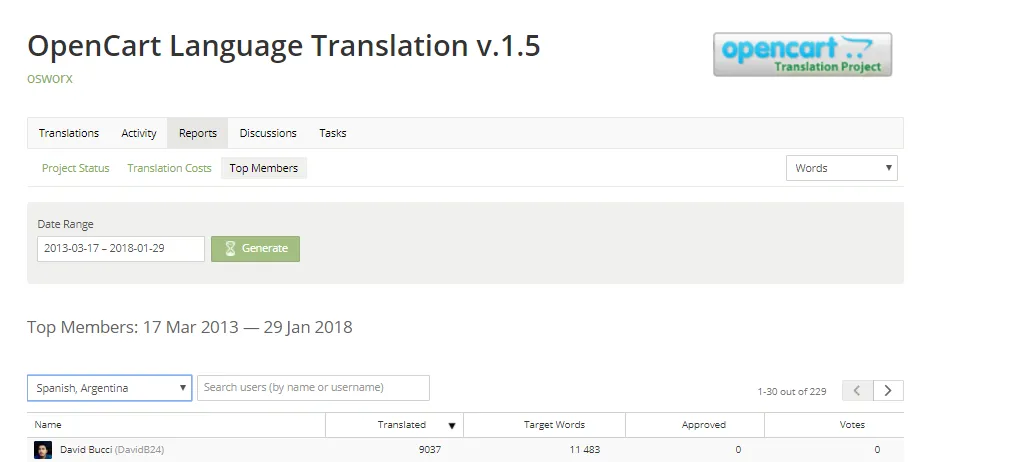Image resolution: width=1026 pixels, height=462 pixels.
Task: Open the Words unit dropdown
Action: click(841, 168)
